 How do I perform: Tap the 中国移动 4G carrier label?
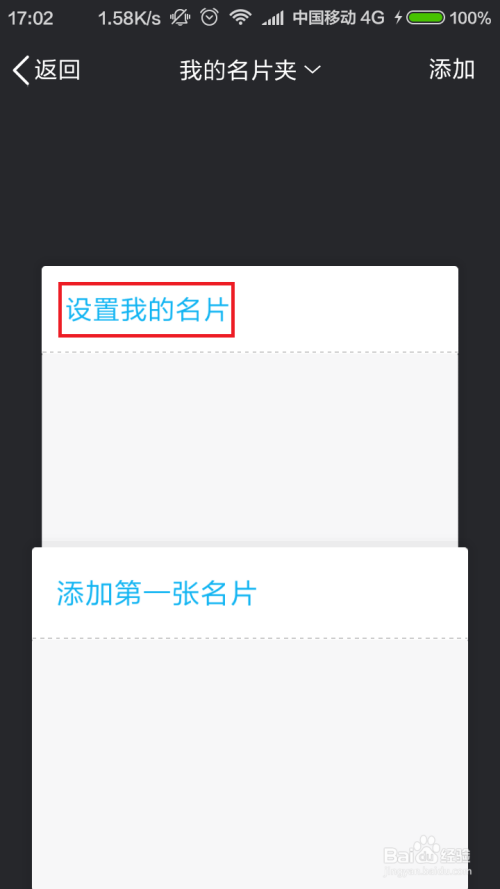pos(338,18)
